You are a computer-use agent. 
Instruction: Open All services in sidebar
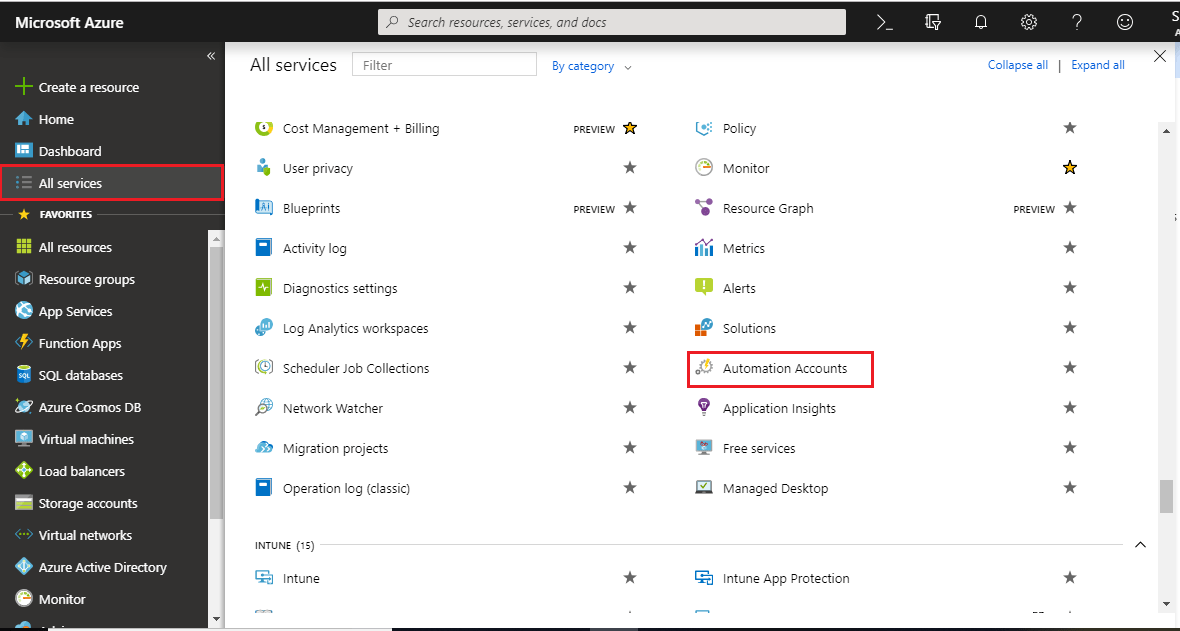tap(111, 183)
